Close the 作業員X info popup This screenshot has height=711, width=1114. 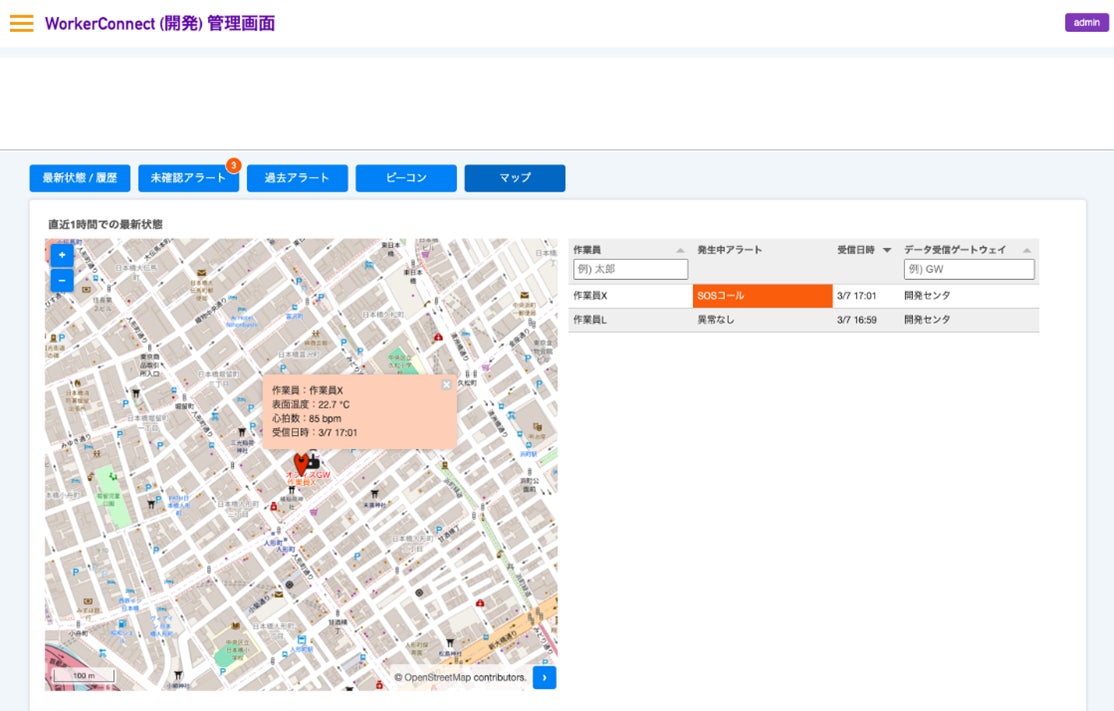(x=446, y=384)
